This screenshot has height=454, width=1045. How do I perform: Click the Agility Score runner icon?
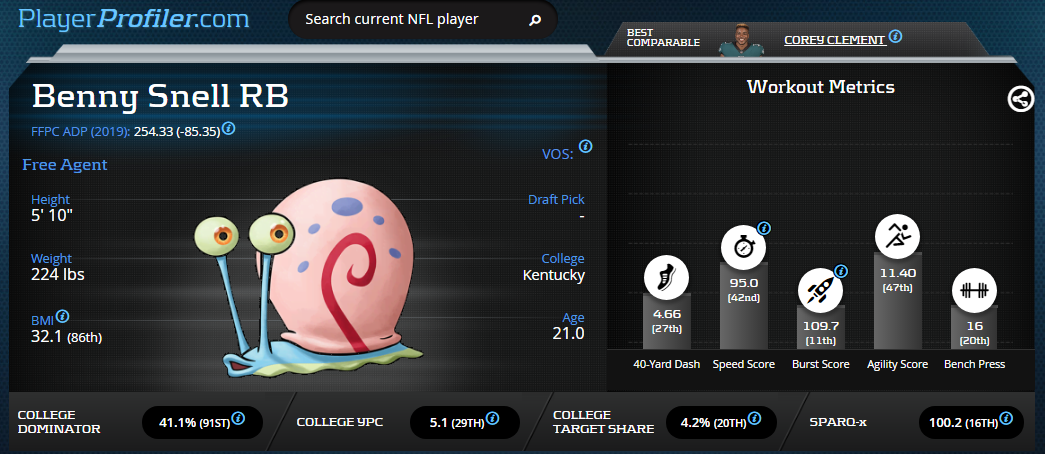[896, 236]
